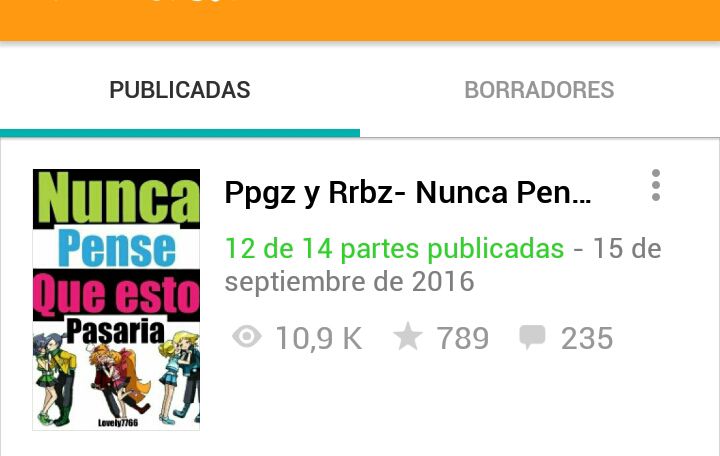Image resolution: width=720 pixels, height=456 pixels.
Task: Click the blue 'Pense' word on the cover
Action: (x=117, y=249)
